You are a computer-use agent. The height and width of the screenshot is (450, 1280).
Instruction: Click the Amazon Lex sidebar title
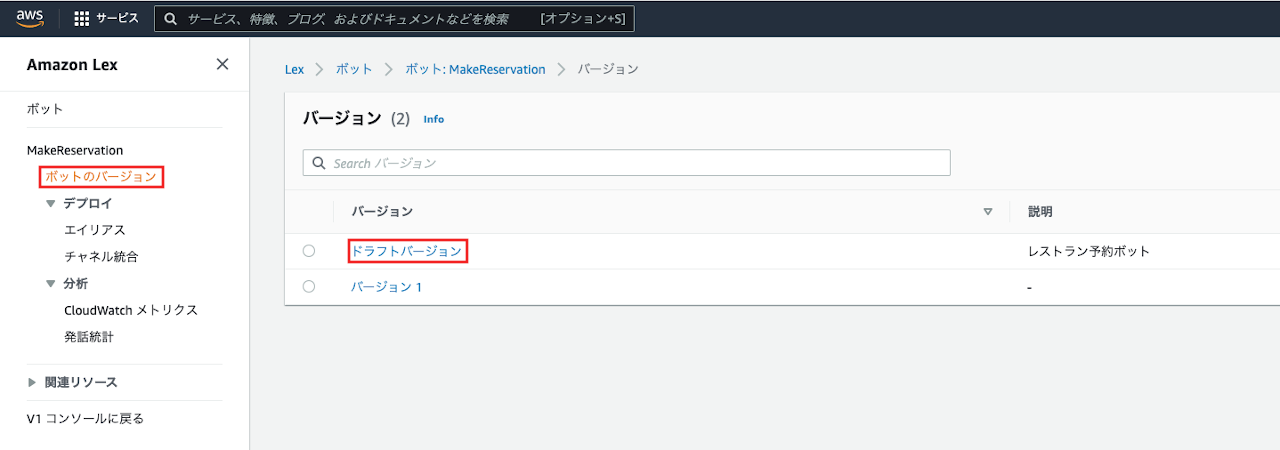coord(72,64)
